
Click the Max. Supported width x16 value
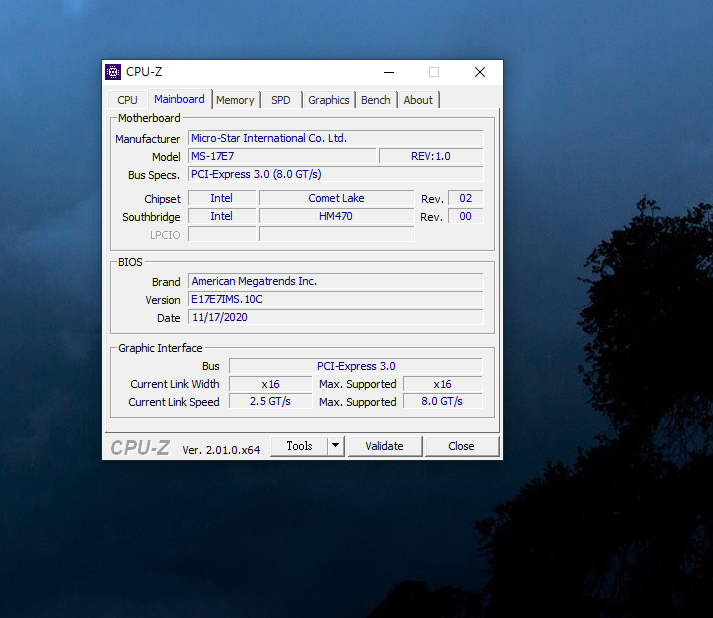coord(442,384)
